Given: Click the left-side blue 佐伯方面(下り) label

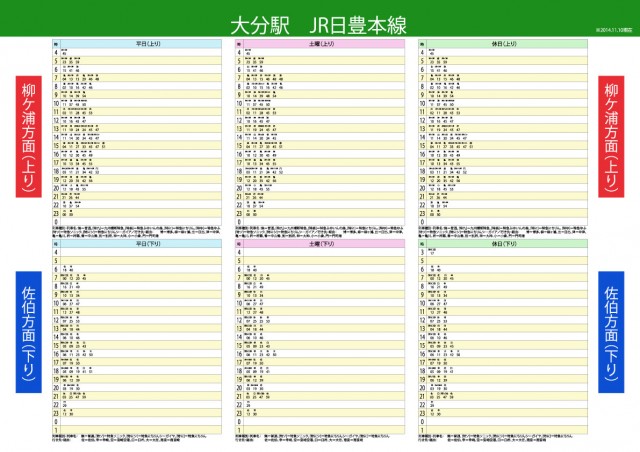Looking at the screenshot, I should click(29, 332).
